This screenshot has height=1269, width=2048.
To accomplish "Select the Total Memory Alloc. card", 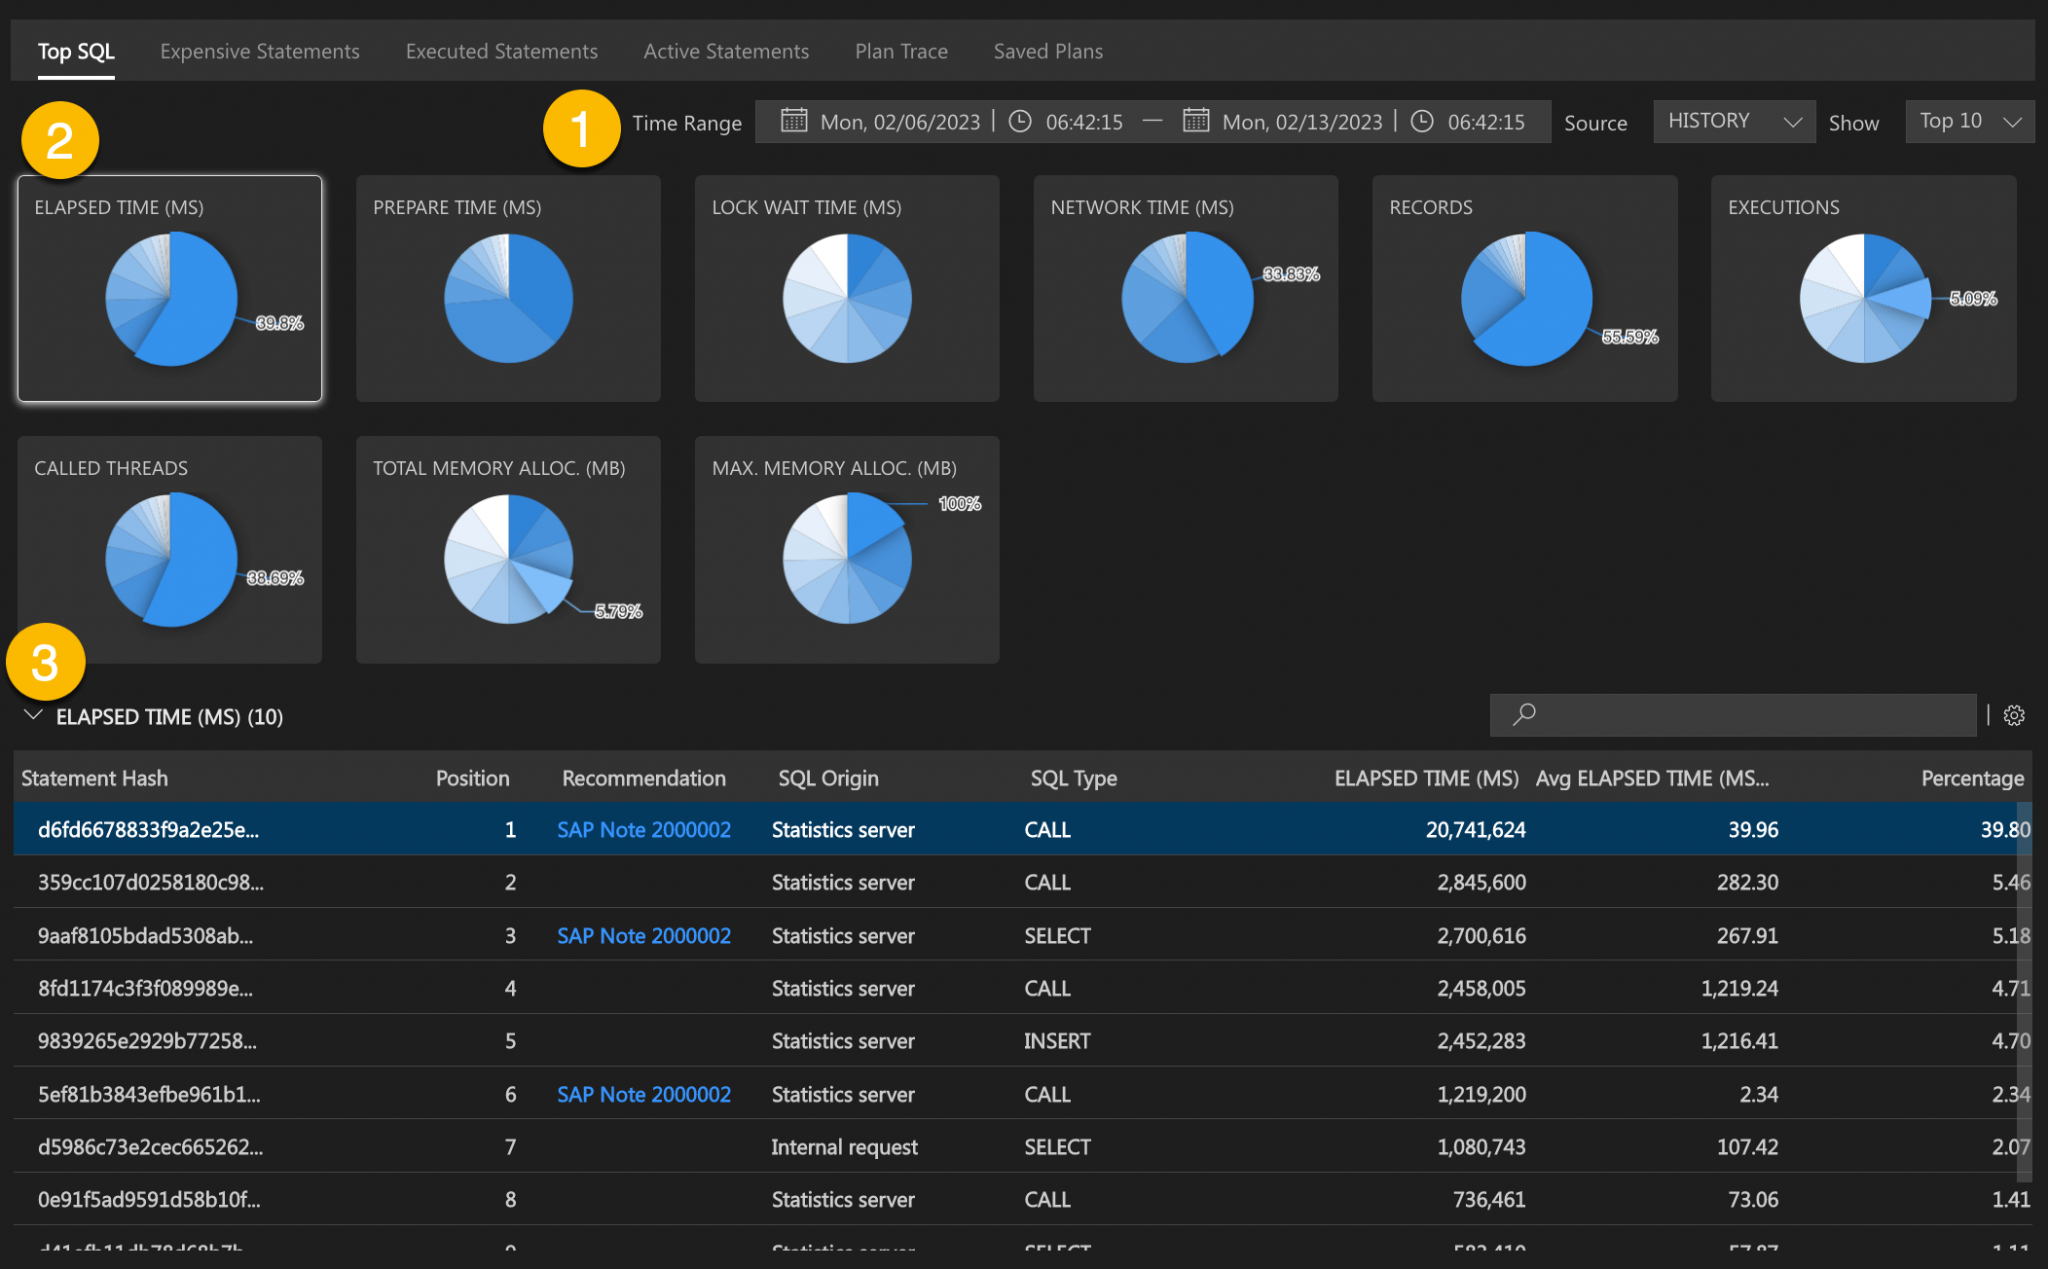I will click(x=507, y=550).
